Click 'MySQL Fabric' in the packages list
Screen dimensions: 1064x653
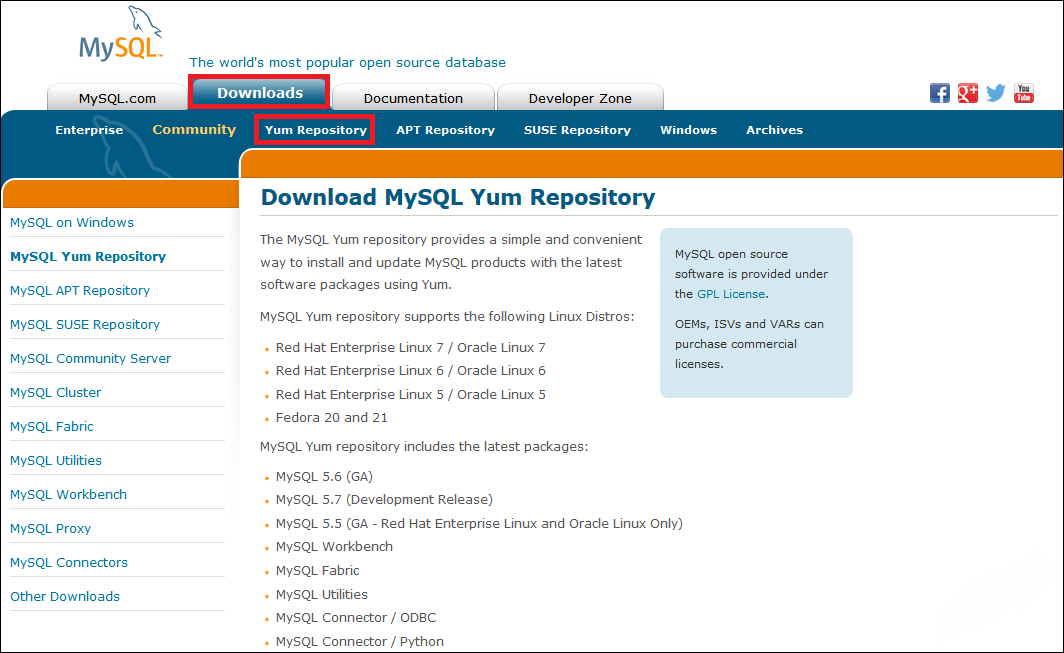(318, 571)
